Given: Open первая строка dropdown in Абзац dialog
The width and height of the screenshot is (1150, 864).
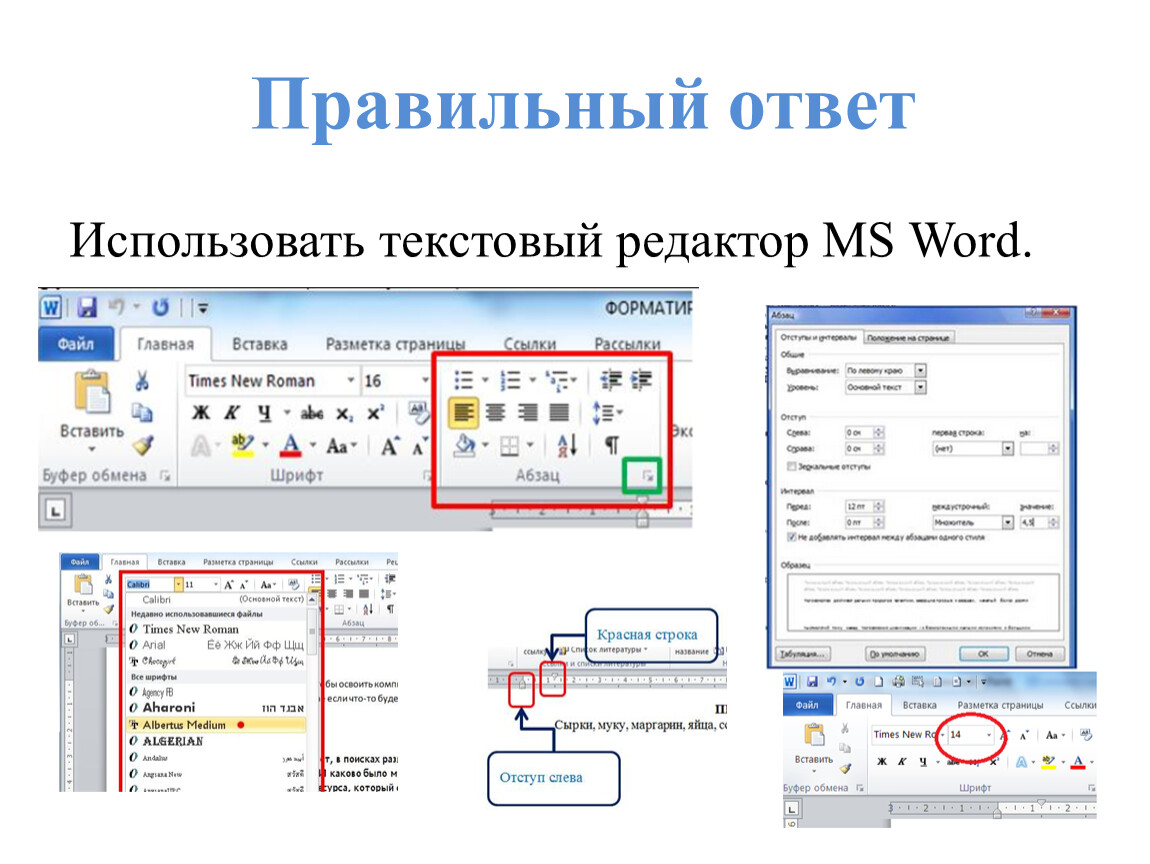Looking at the screenshot, I should click(x=1008, y=448).
